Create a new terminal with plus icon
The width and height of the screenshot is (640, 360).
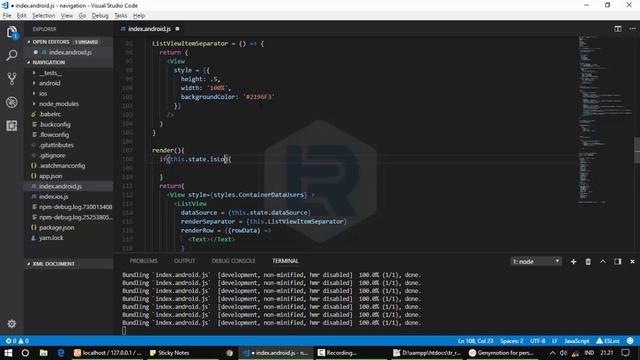[573, 261]
